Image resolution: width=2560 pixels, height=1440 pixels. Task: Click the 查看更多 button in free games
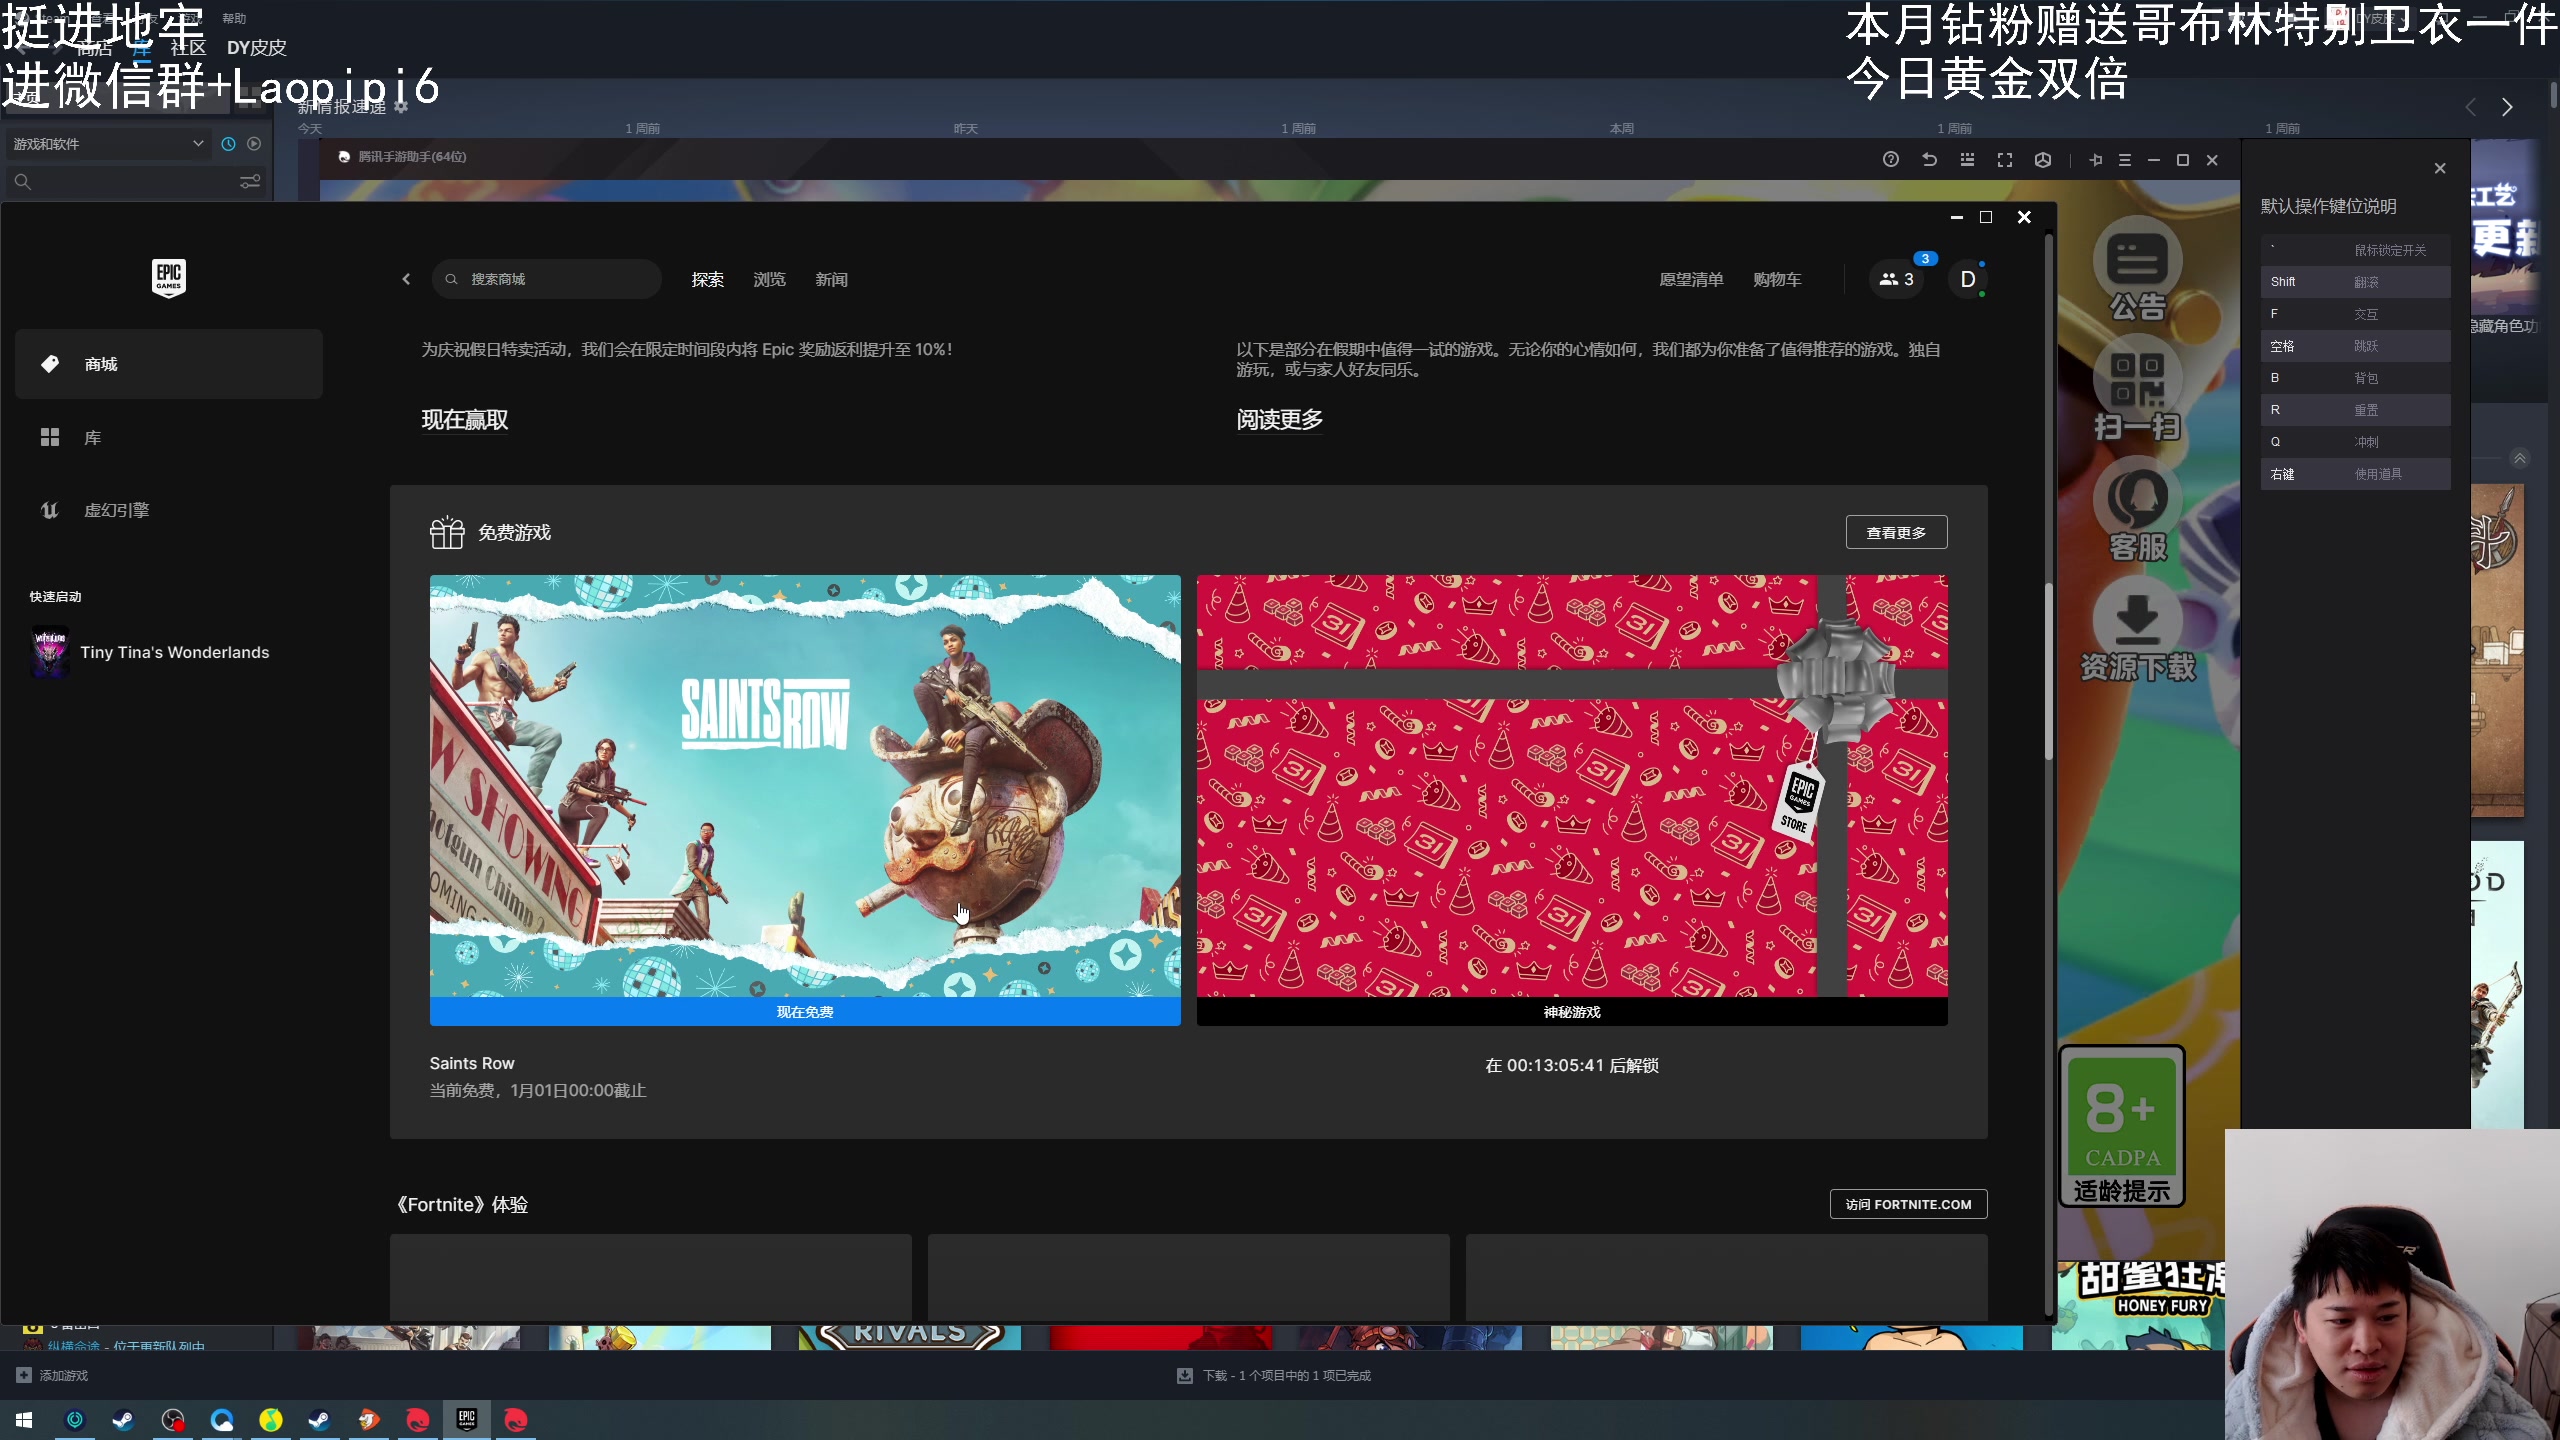pos(1896,533)
